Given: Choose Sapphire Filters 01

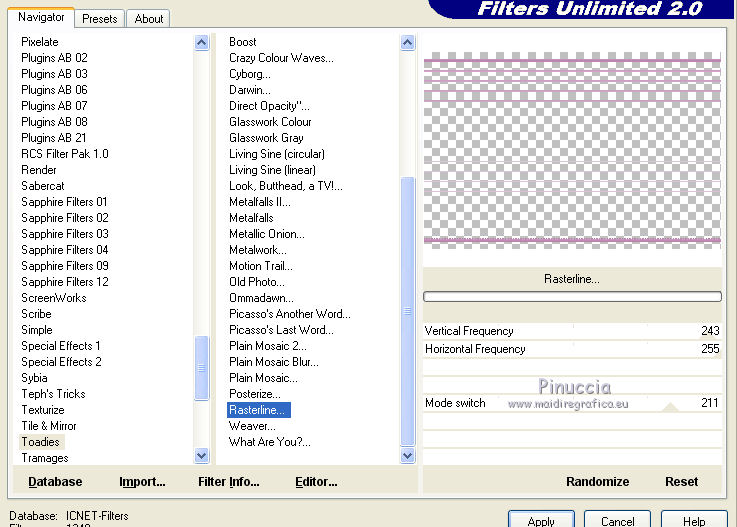Looking at the screenshot, I should point(64,202).
